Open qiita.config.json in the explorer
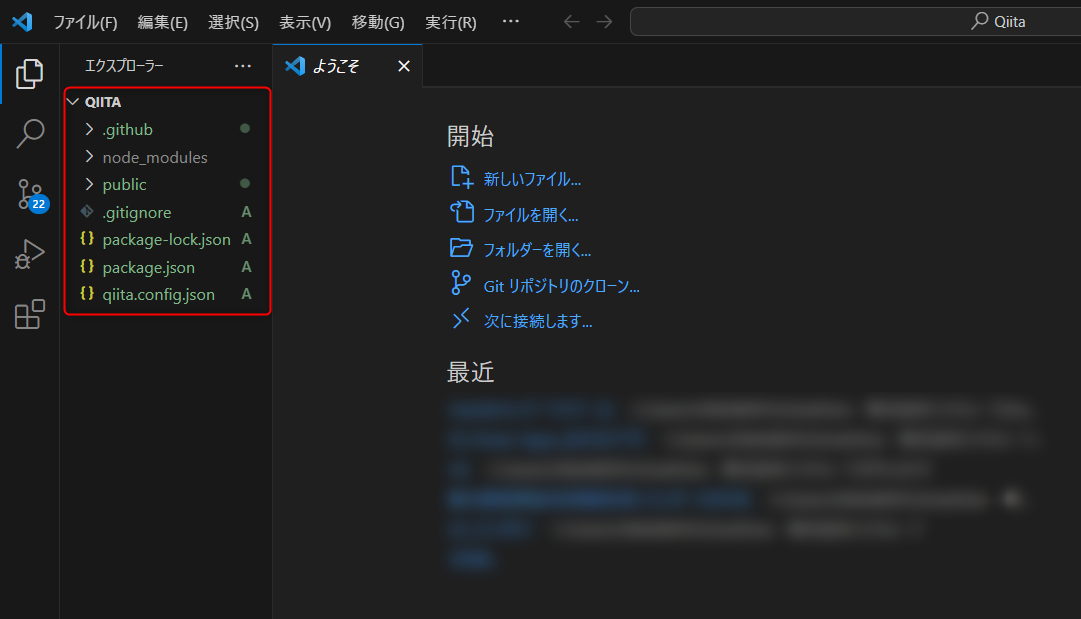This screenshot has width=1081, height=619. tap(159, 294)
